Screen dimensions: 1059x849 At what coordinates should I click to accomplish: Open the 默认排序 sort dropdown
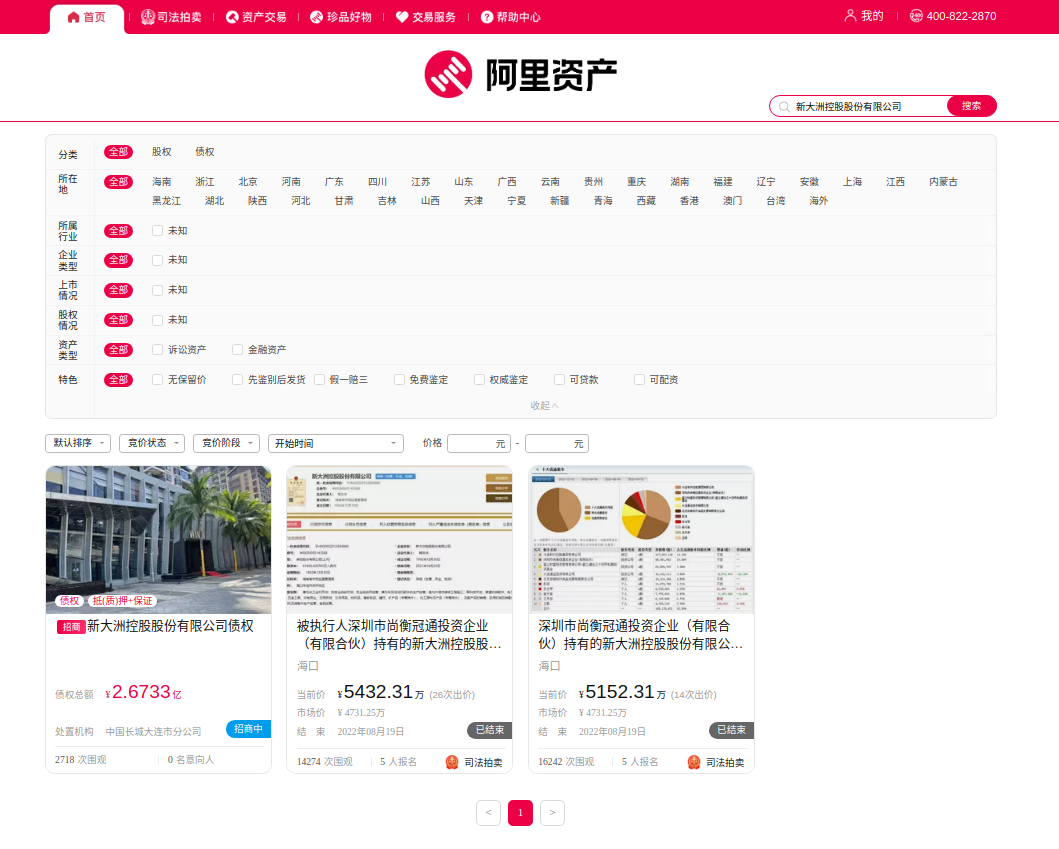point(78,443)
